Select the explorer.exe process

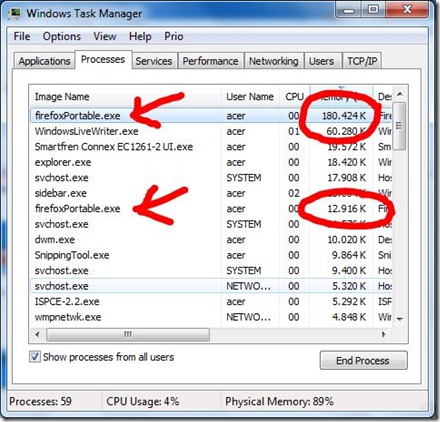(211, 162)
